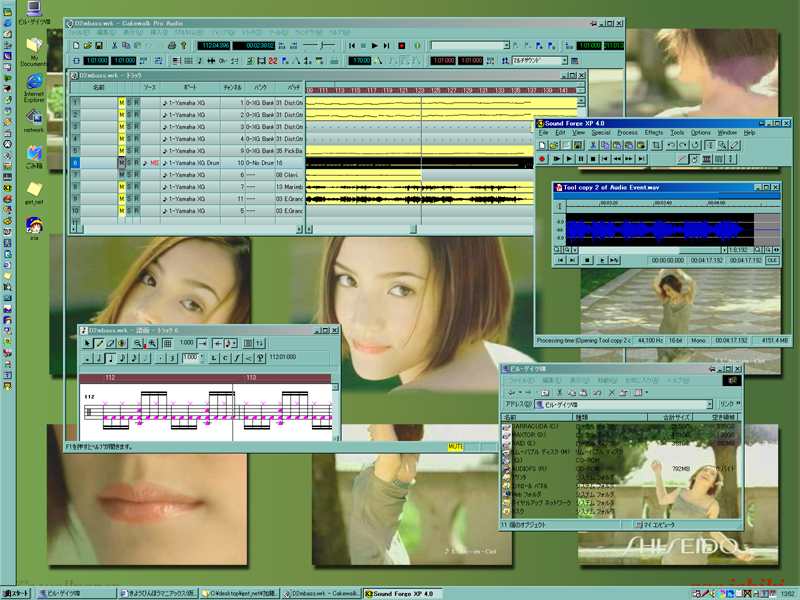The width and height of the screenshot is (800, 600).
Task: Start playback in Cakewalk transport
Action: pos(375,45)
